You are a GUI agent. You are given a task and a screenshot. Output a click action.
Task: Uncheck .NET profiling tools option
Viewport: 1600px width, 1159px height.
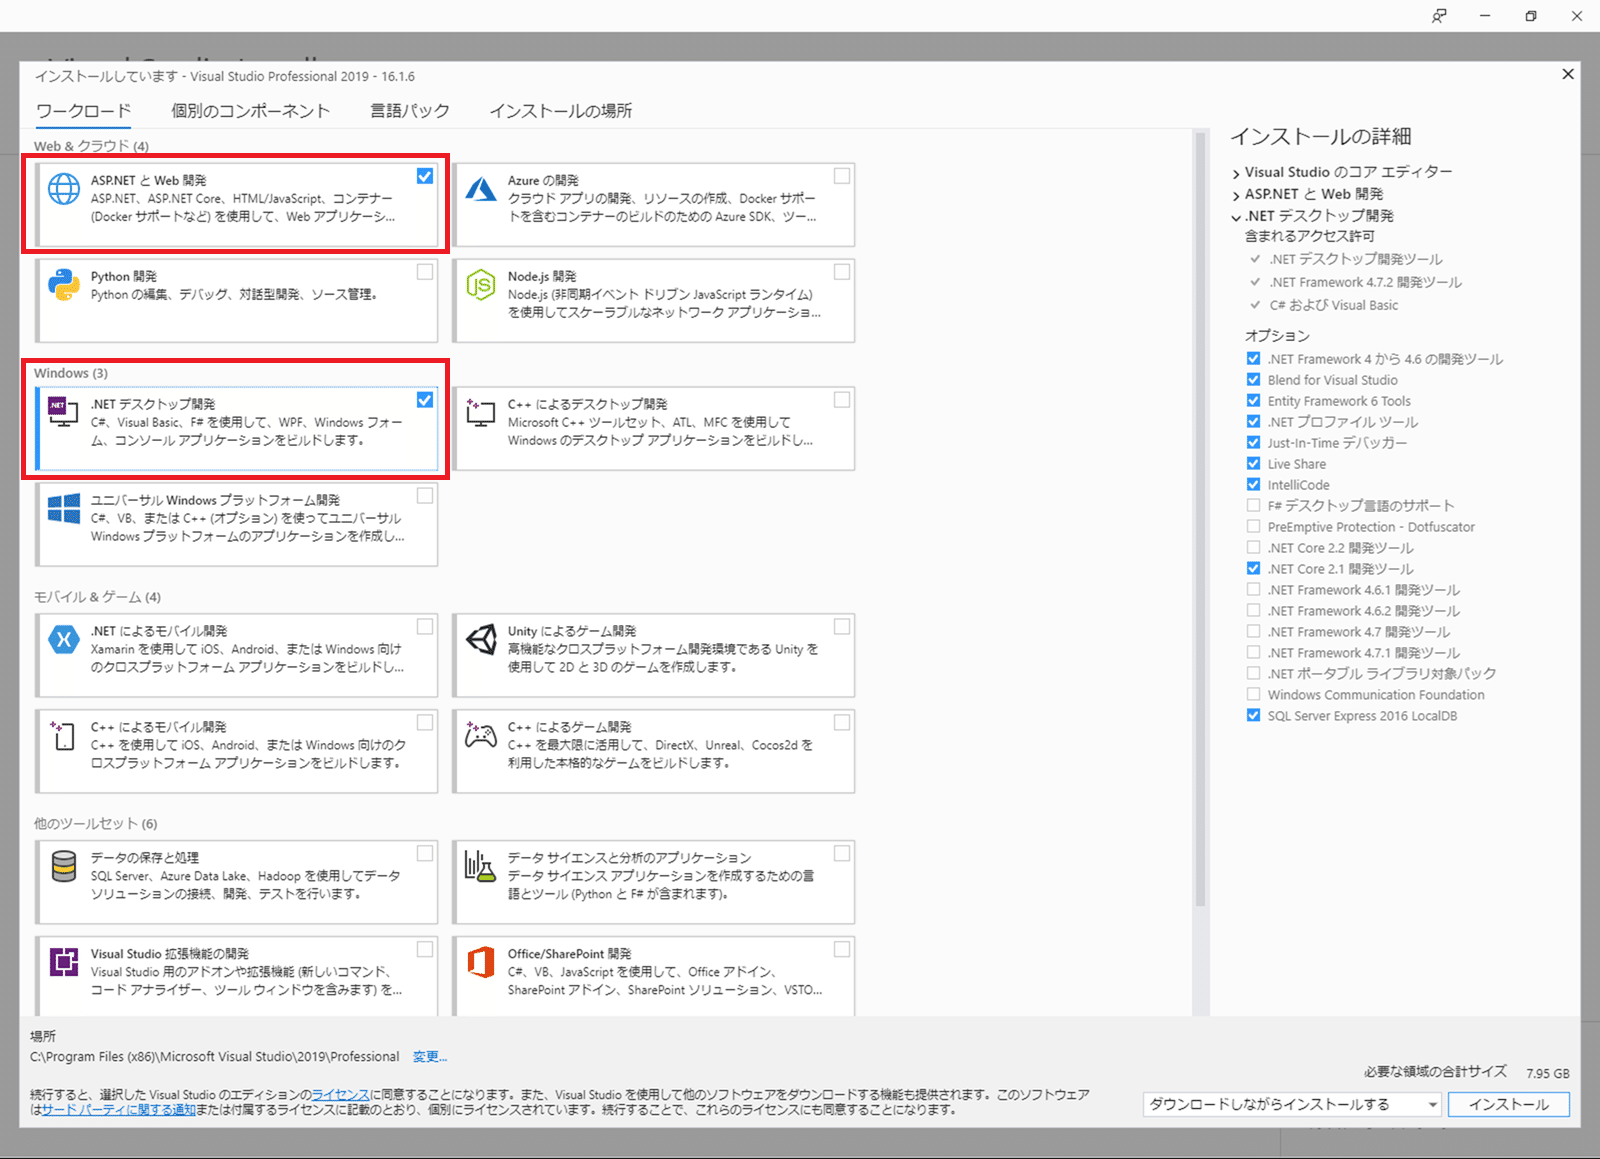[x=1253, y=422]
